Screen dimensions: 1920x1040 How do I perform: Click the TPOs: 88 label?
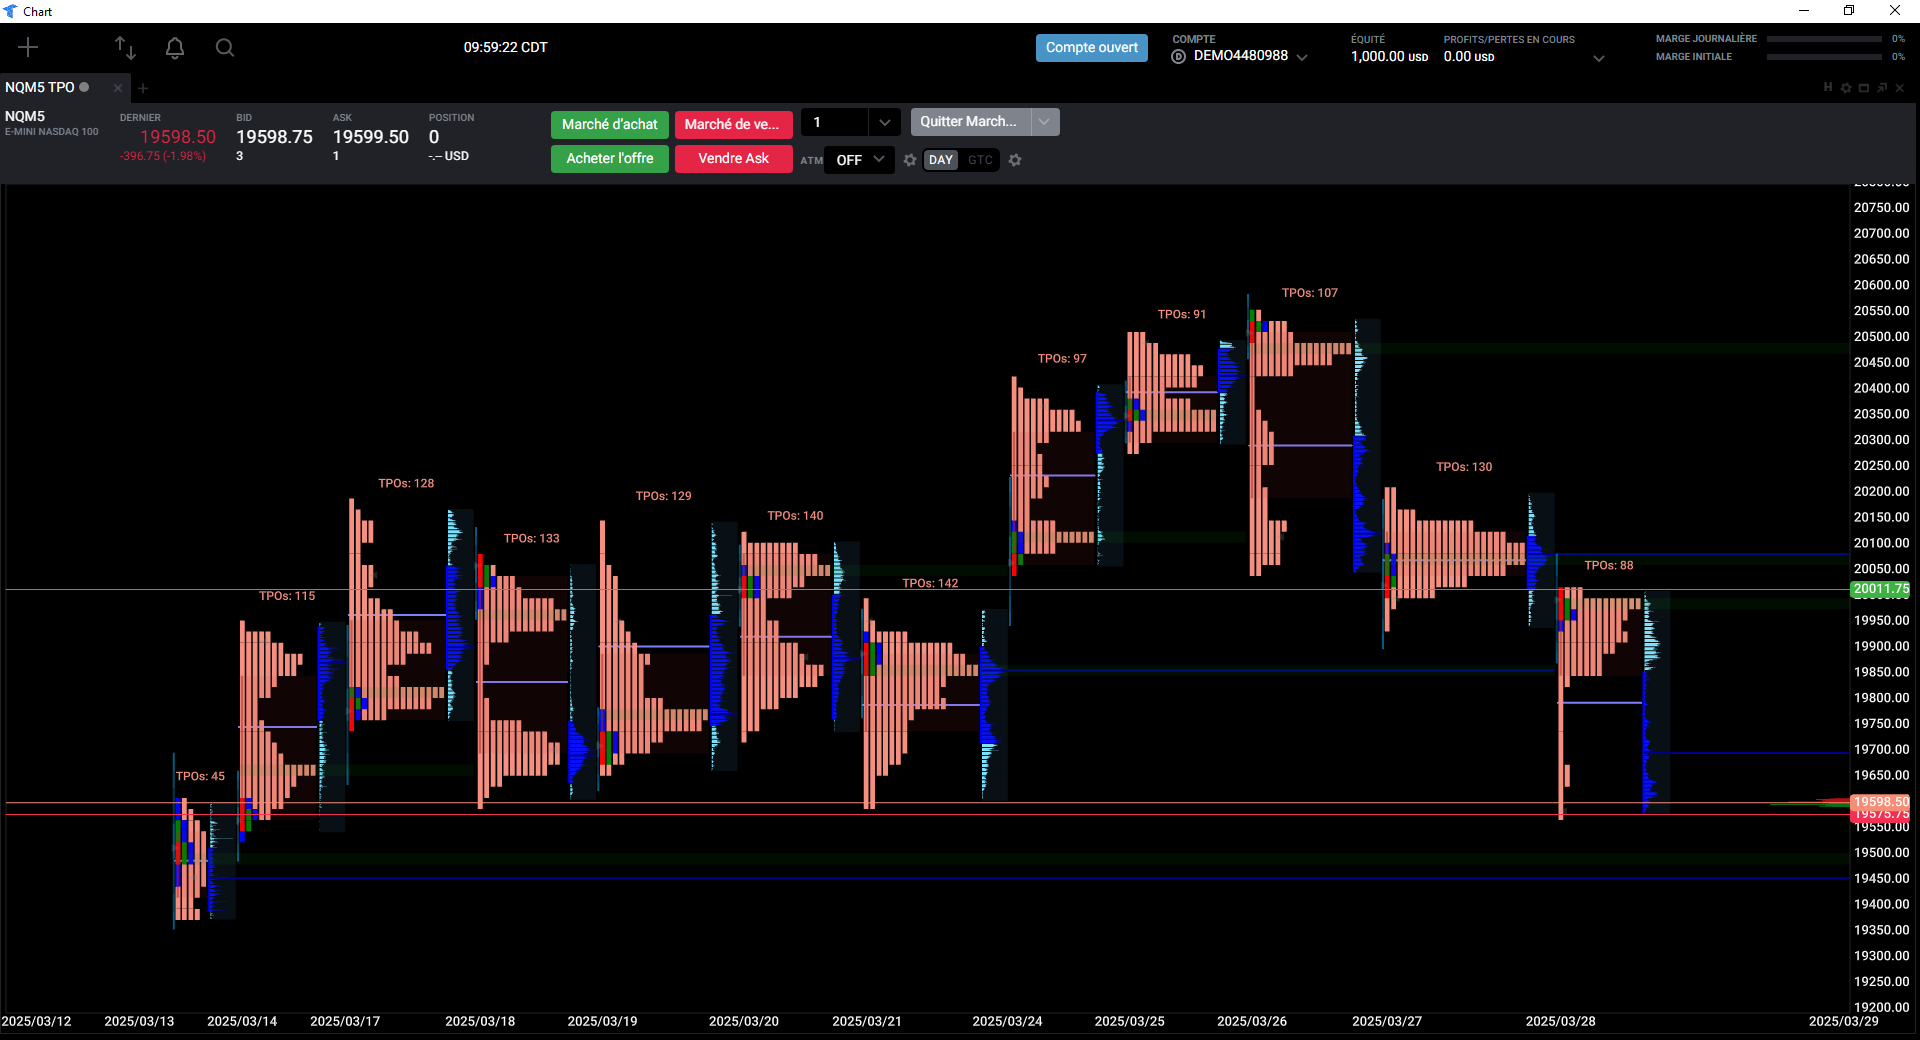click(1608, 566)
